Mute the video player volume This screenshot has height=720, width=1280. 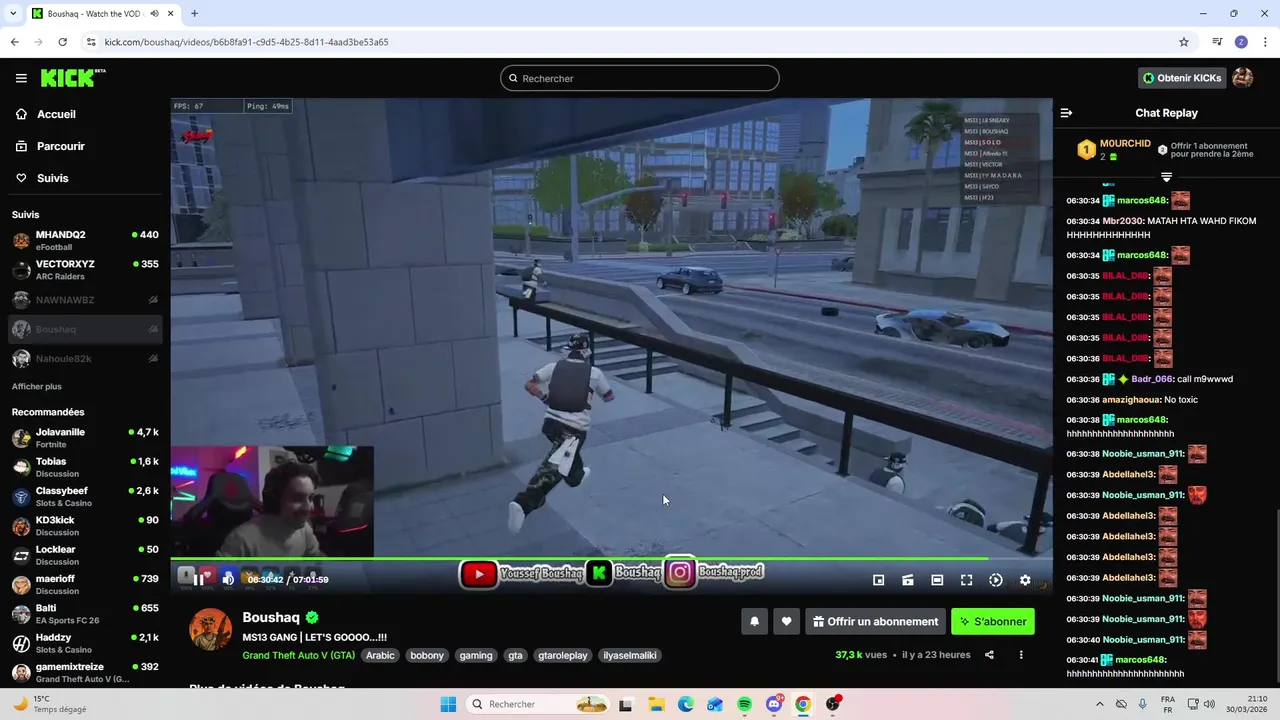tap(228, 578)
